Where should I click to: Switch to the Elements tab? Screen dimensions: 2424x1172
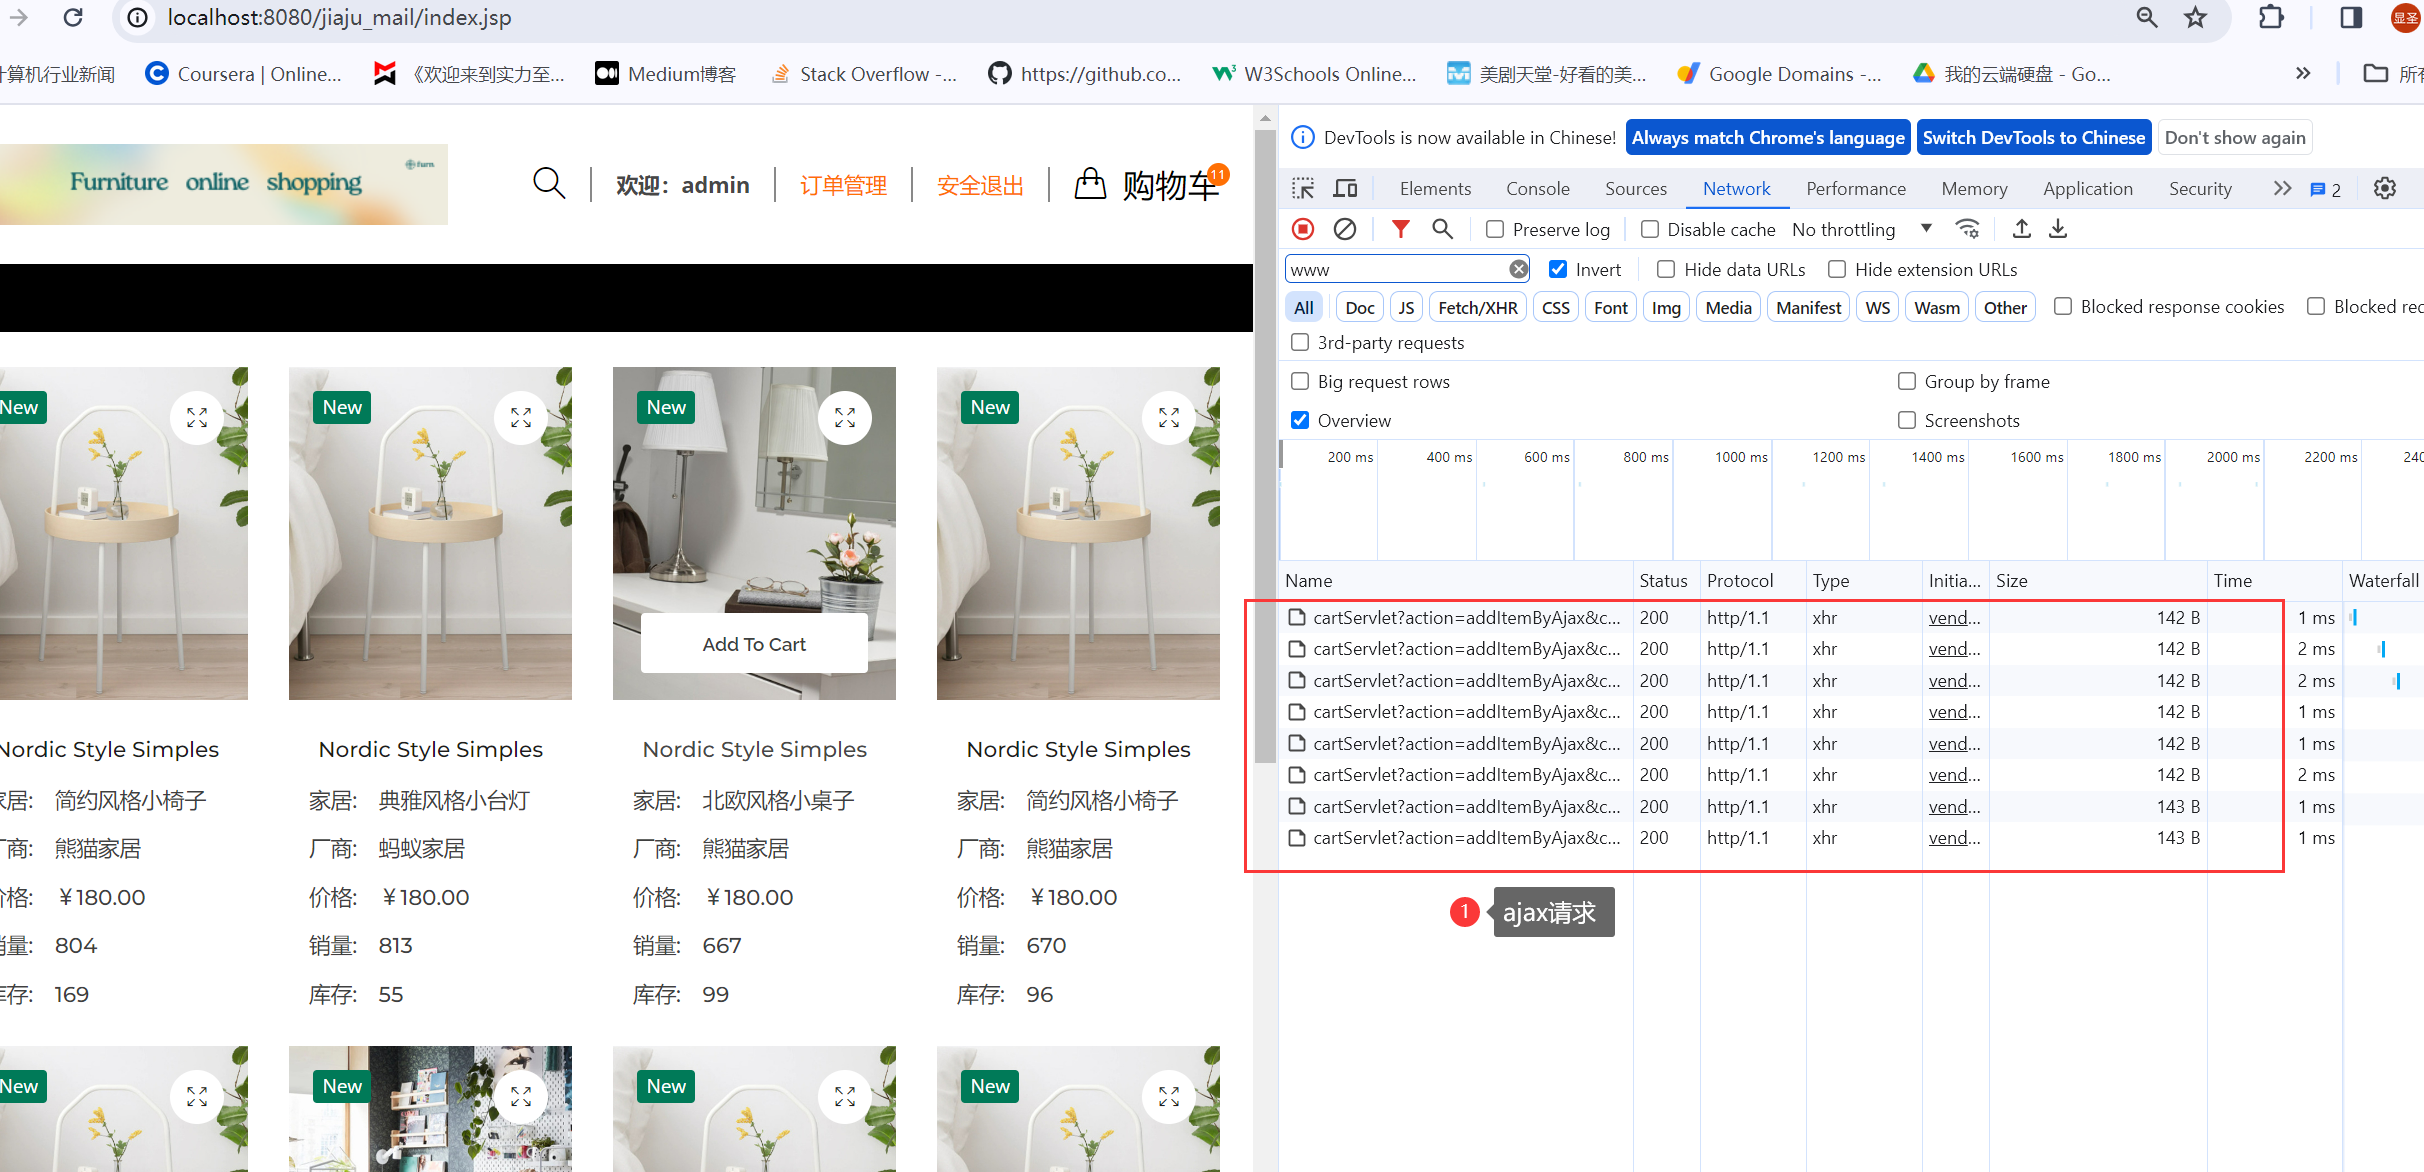(x=1435, y=188)
